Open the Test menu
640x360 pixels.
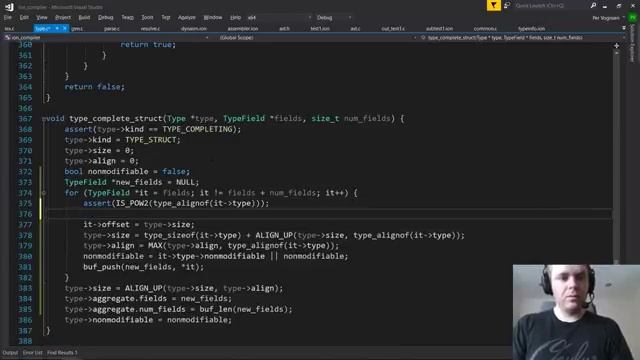click(x=165, y=18)
